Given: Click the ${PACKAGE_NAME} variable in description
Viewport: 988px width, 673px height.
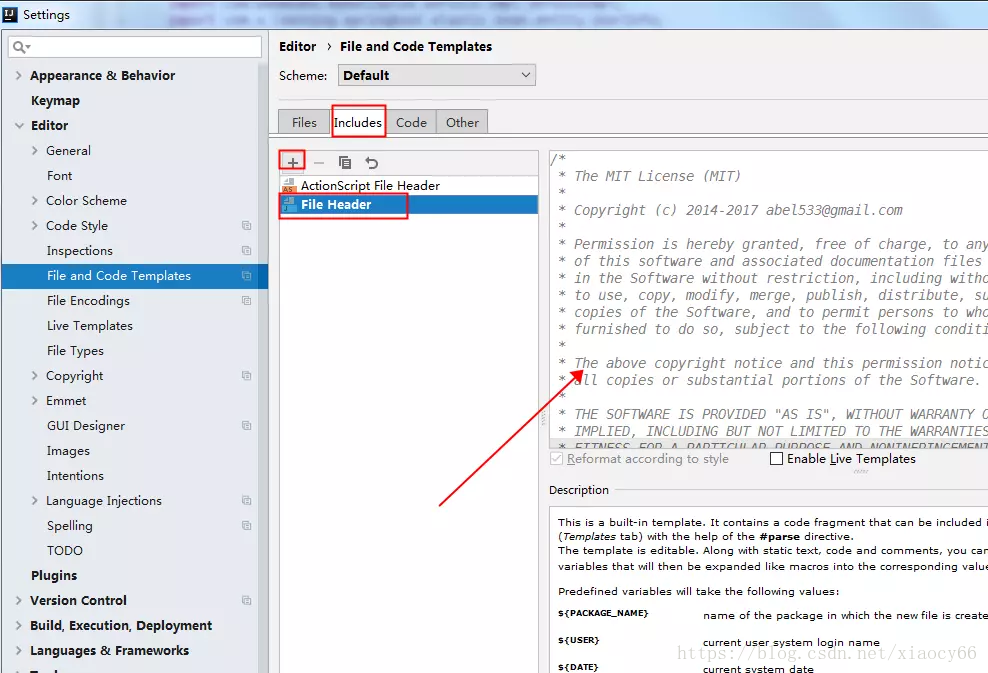Looking at the screenshot, I should point(603,613).
